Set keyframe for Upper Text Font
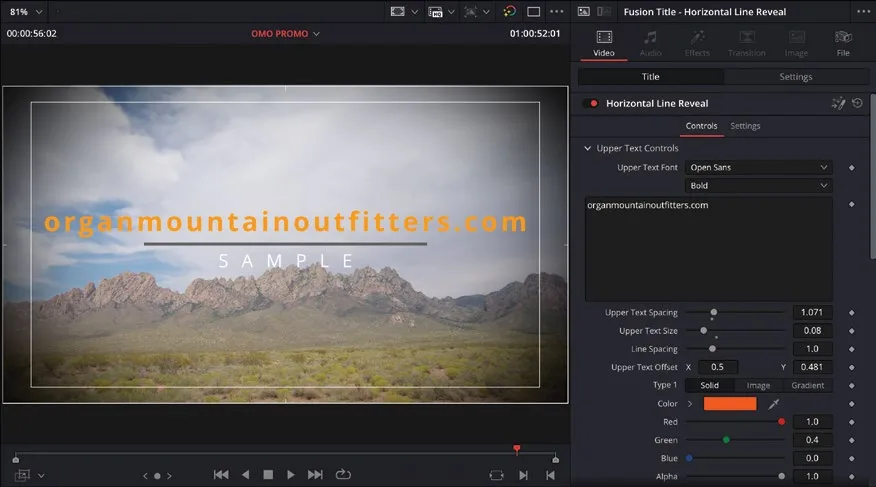Viewport: 876px width, 487px height. (x=851, y=168)
